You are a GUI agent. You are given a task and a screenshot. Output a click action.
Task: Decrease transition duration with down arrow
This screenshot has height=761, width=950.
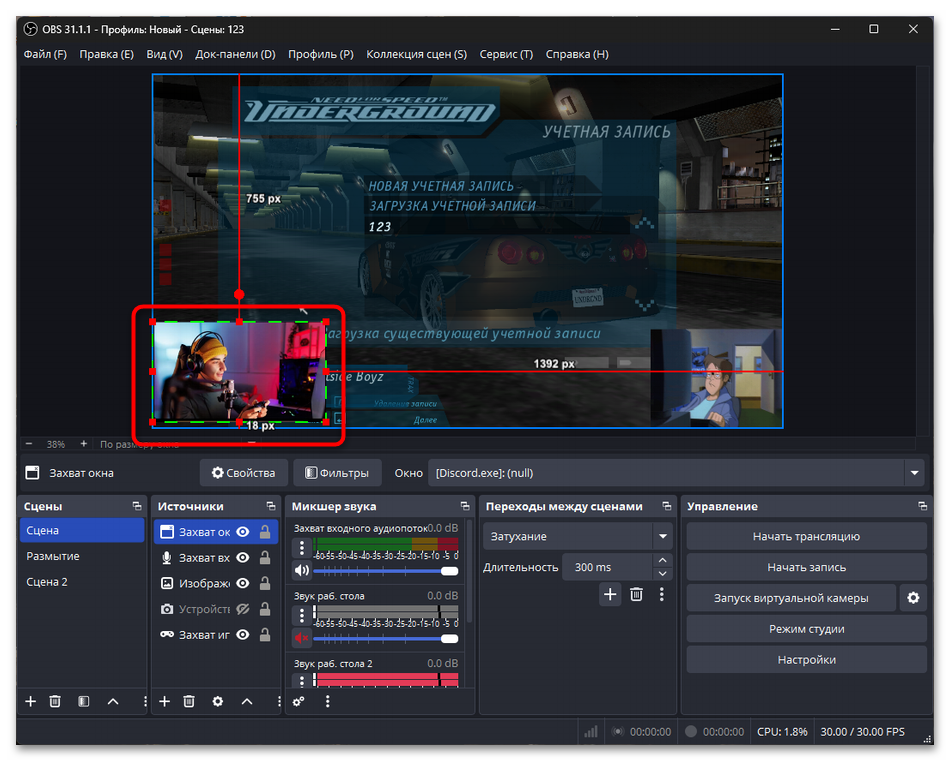662,574
